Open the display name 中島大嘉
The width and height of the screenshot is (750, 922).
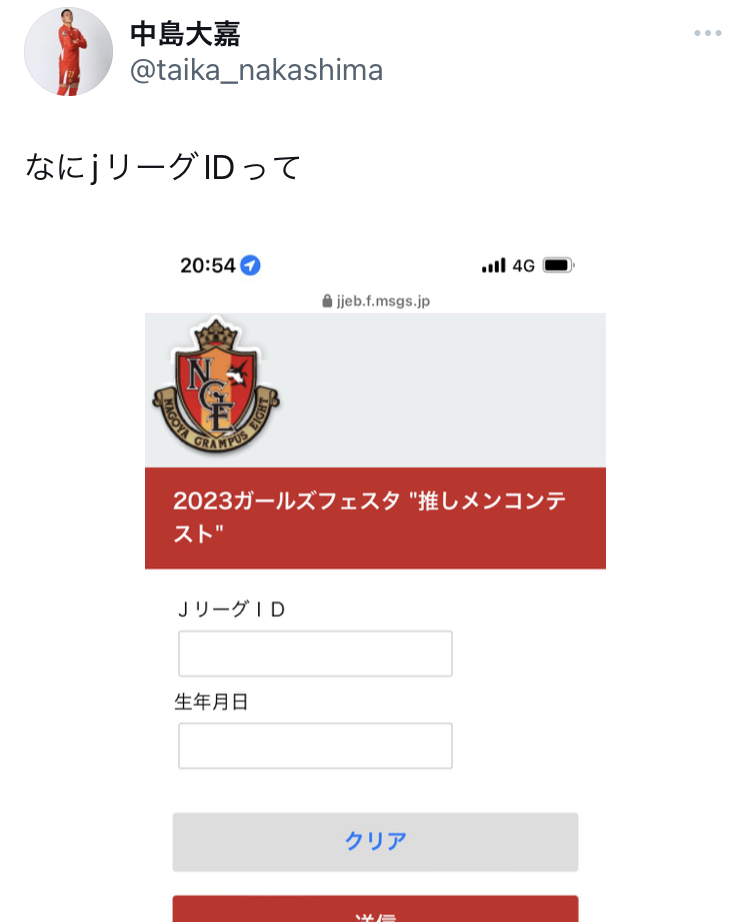(185, 34)
